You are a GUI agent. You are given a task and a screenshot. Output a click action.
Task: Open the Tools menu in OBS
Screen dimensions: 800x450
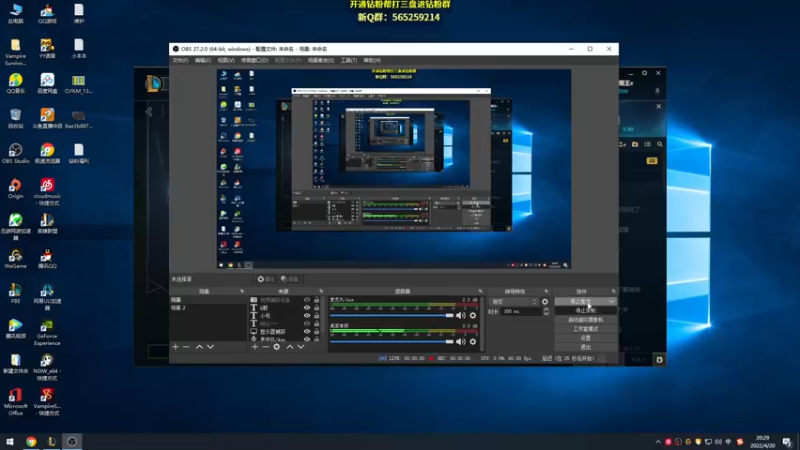coord(348,60)
